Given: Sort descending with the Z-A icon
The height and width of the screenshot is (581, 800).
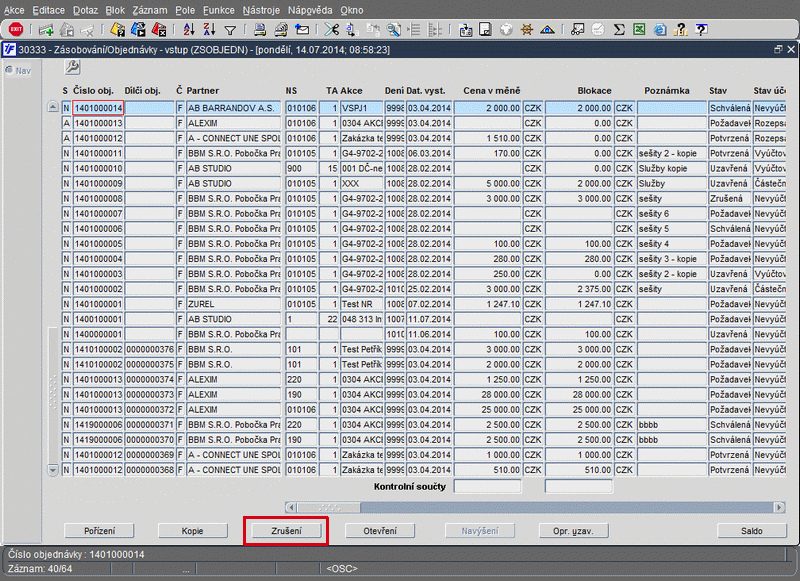Looking at the screenshot, I should coord(209,30).
